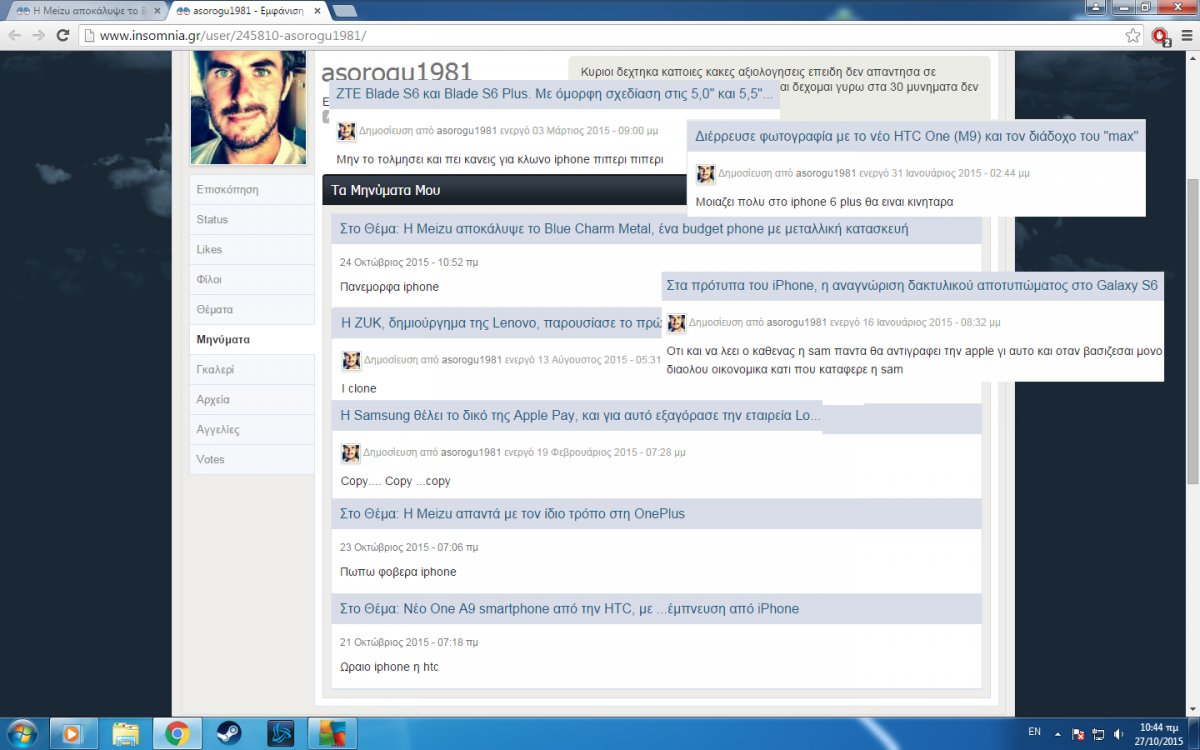Open Likes in profile sidebar
The height and width of the screenshot is (750, 1200).
pyautogui.click(x=251, y=249)
